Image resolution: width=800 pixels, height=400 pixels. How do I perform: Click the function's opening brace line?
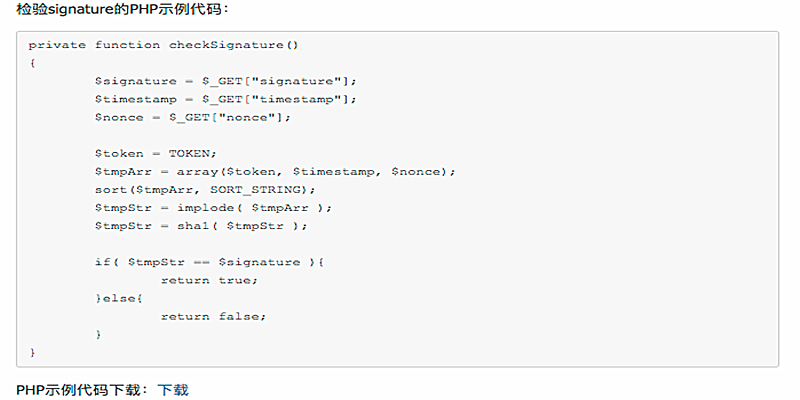click(x=33, y=63)
